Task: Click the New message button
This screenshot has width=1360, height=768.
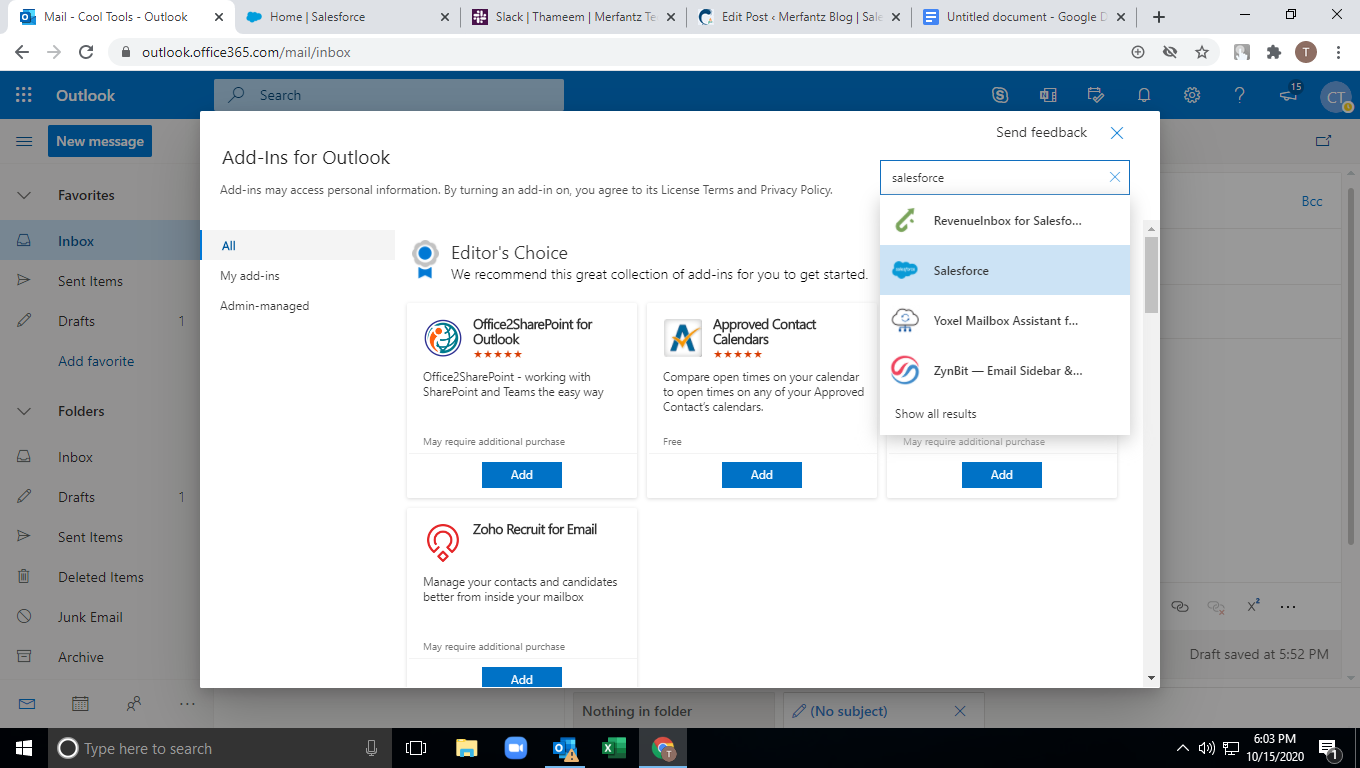Action: coord(100,141)
